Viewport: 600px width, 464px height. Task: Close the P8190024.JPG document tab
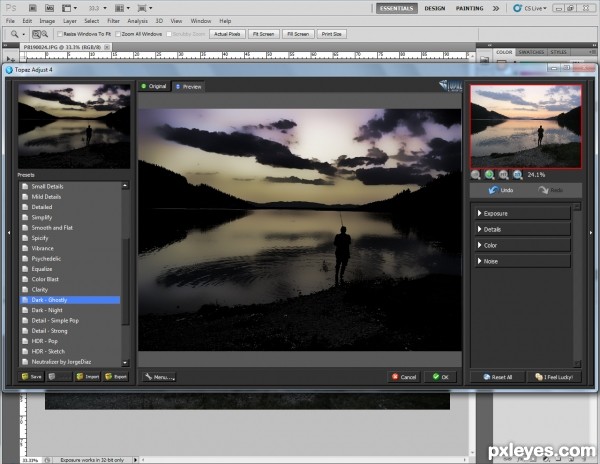107,47
